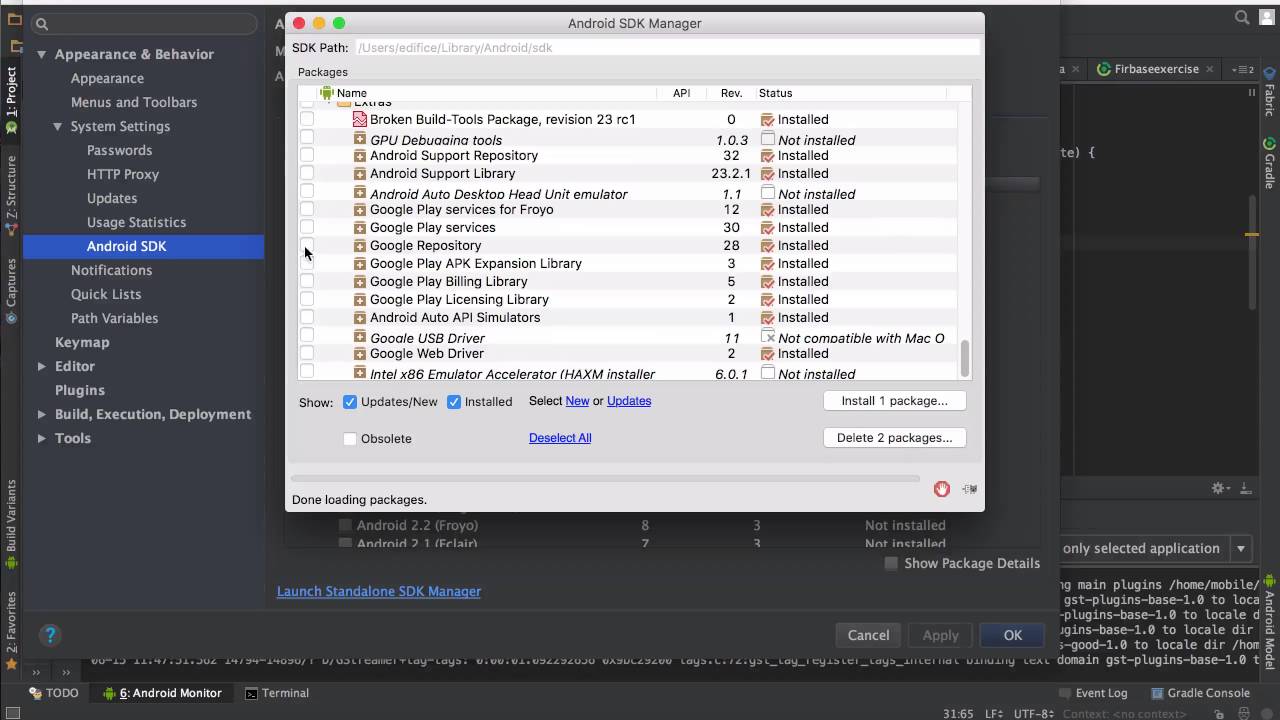Toggle the Updates/New checkbox
The height and width of the screenshot is (720, 1280).
350,402
